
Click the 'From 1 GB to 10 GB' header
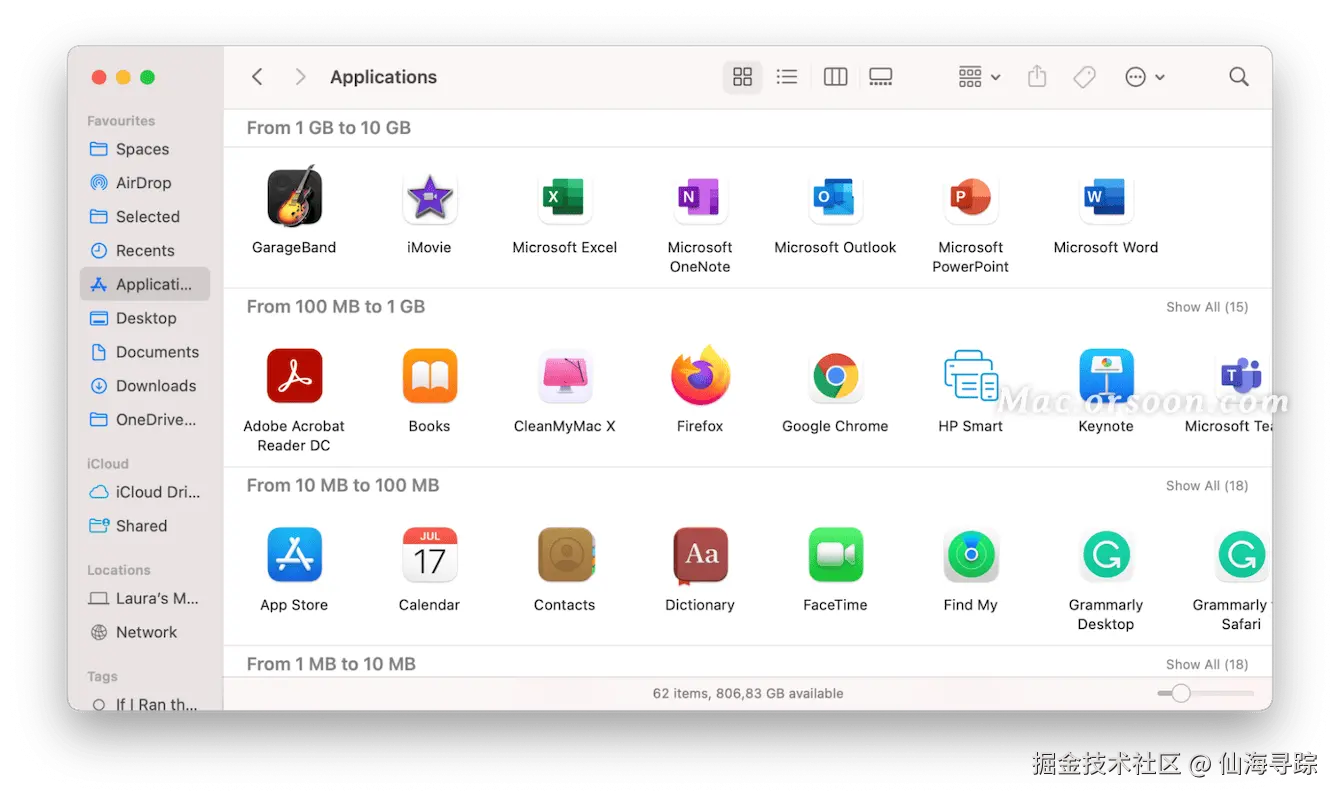[329, 128]
